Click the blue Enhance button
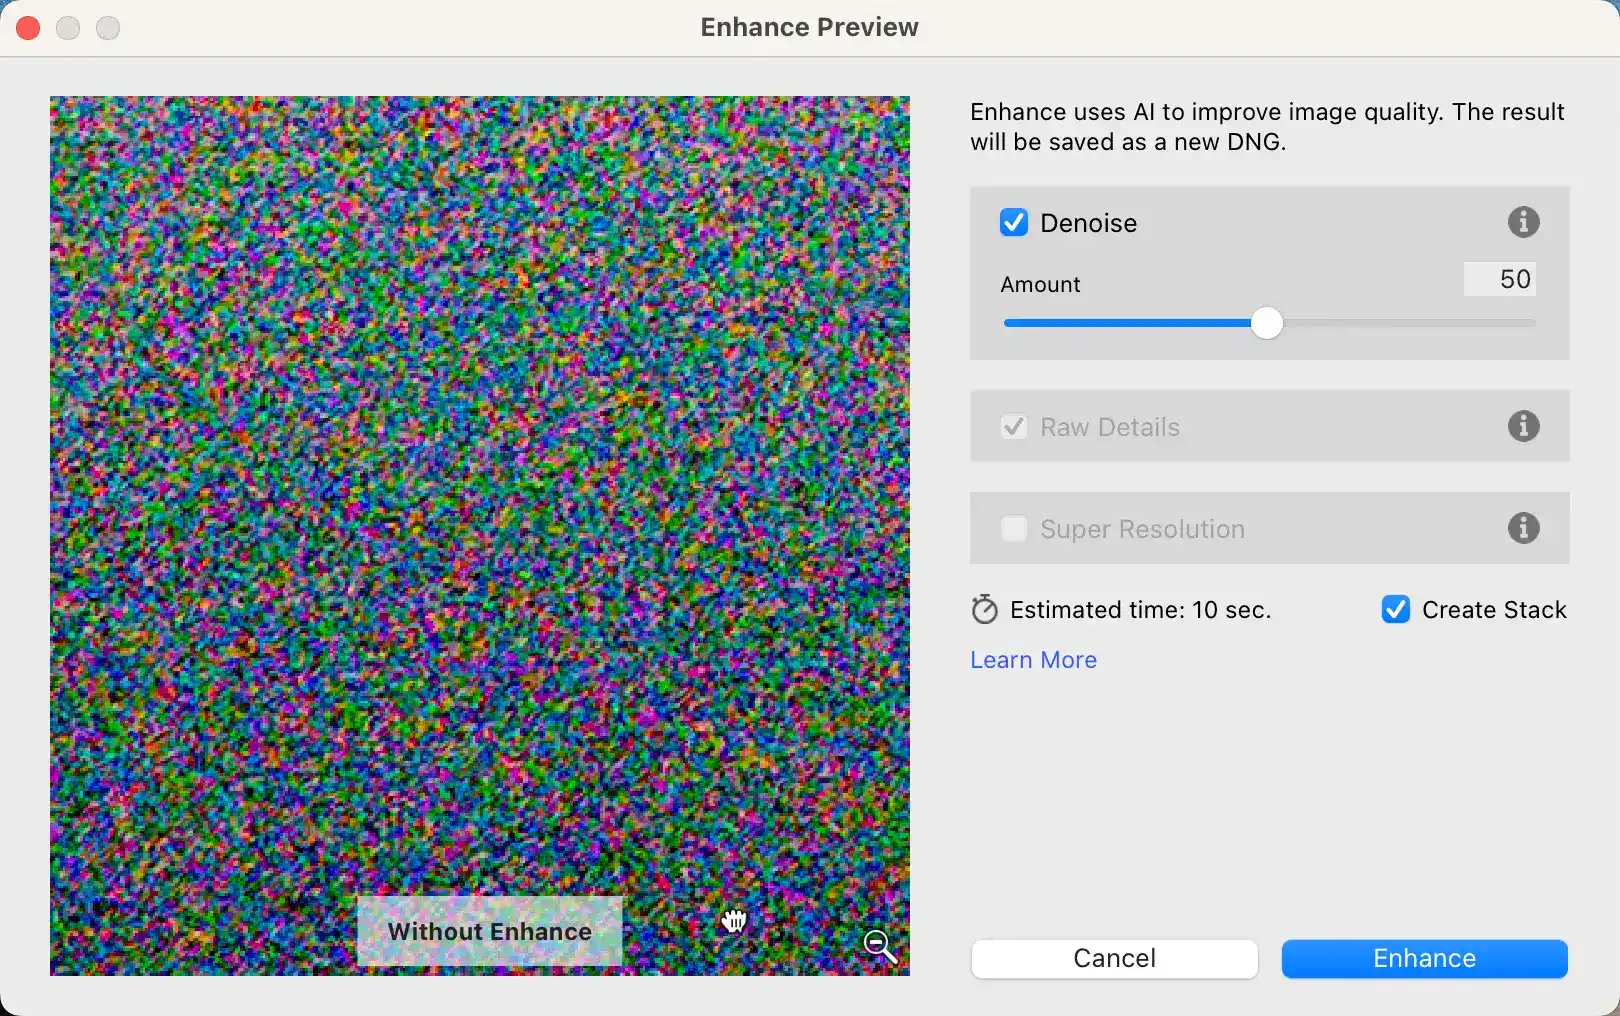The height and width of the screenshot is (1016, 1620). pos(1425,958)
